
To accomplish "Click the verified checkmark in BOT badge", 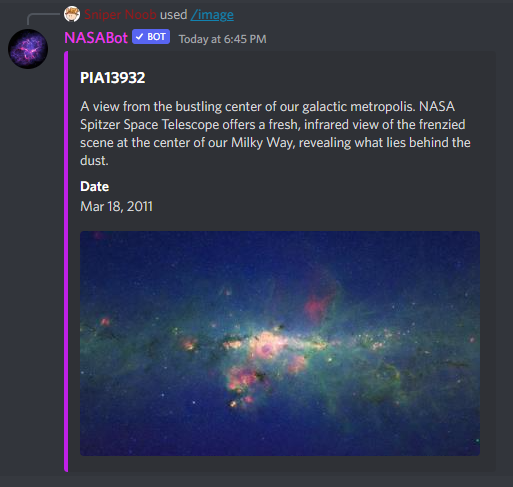I will (x=139, y=37).
